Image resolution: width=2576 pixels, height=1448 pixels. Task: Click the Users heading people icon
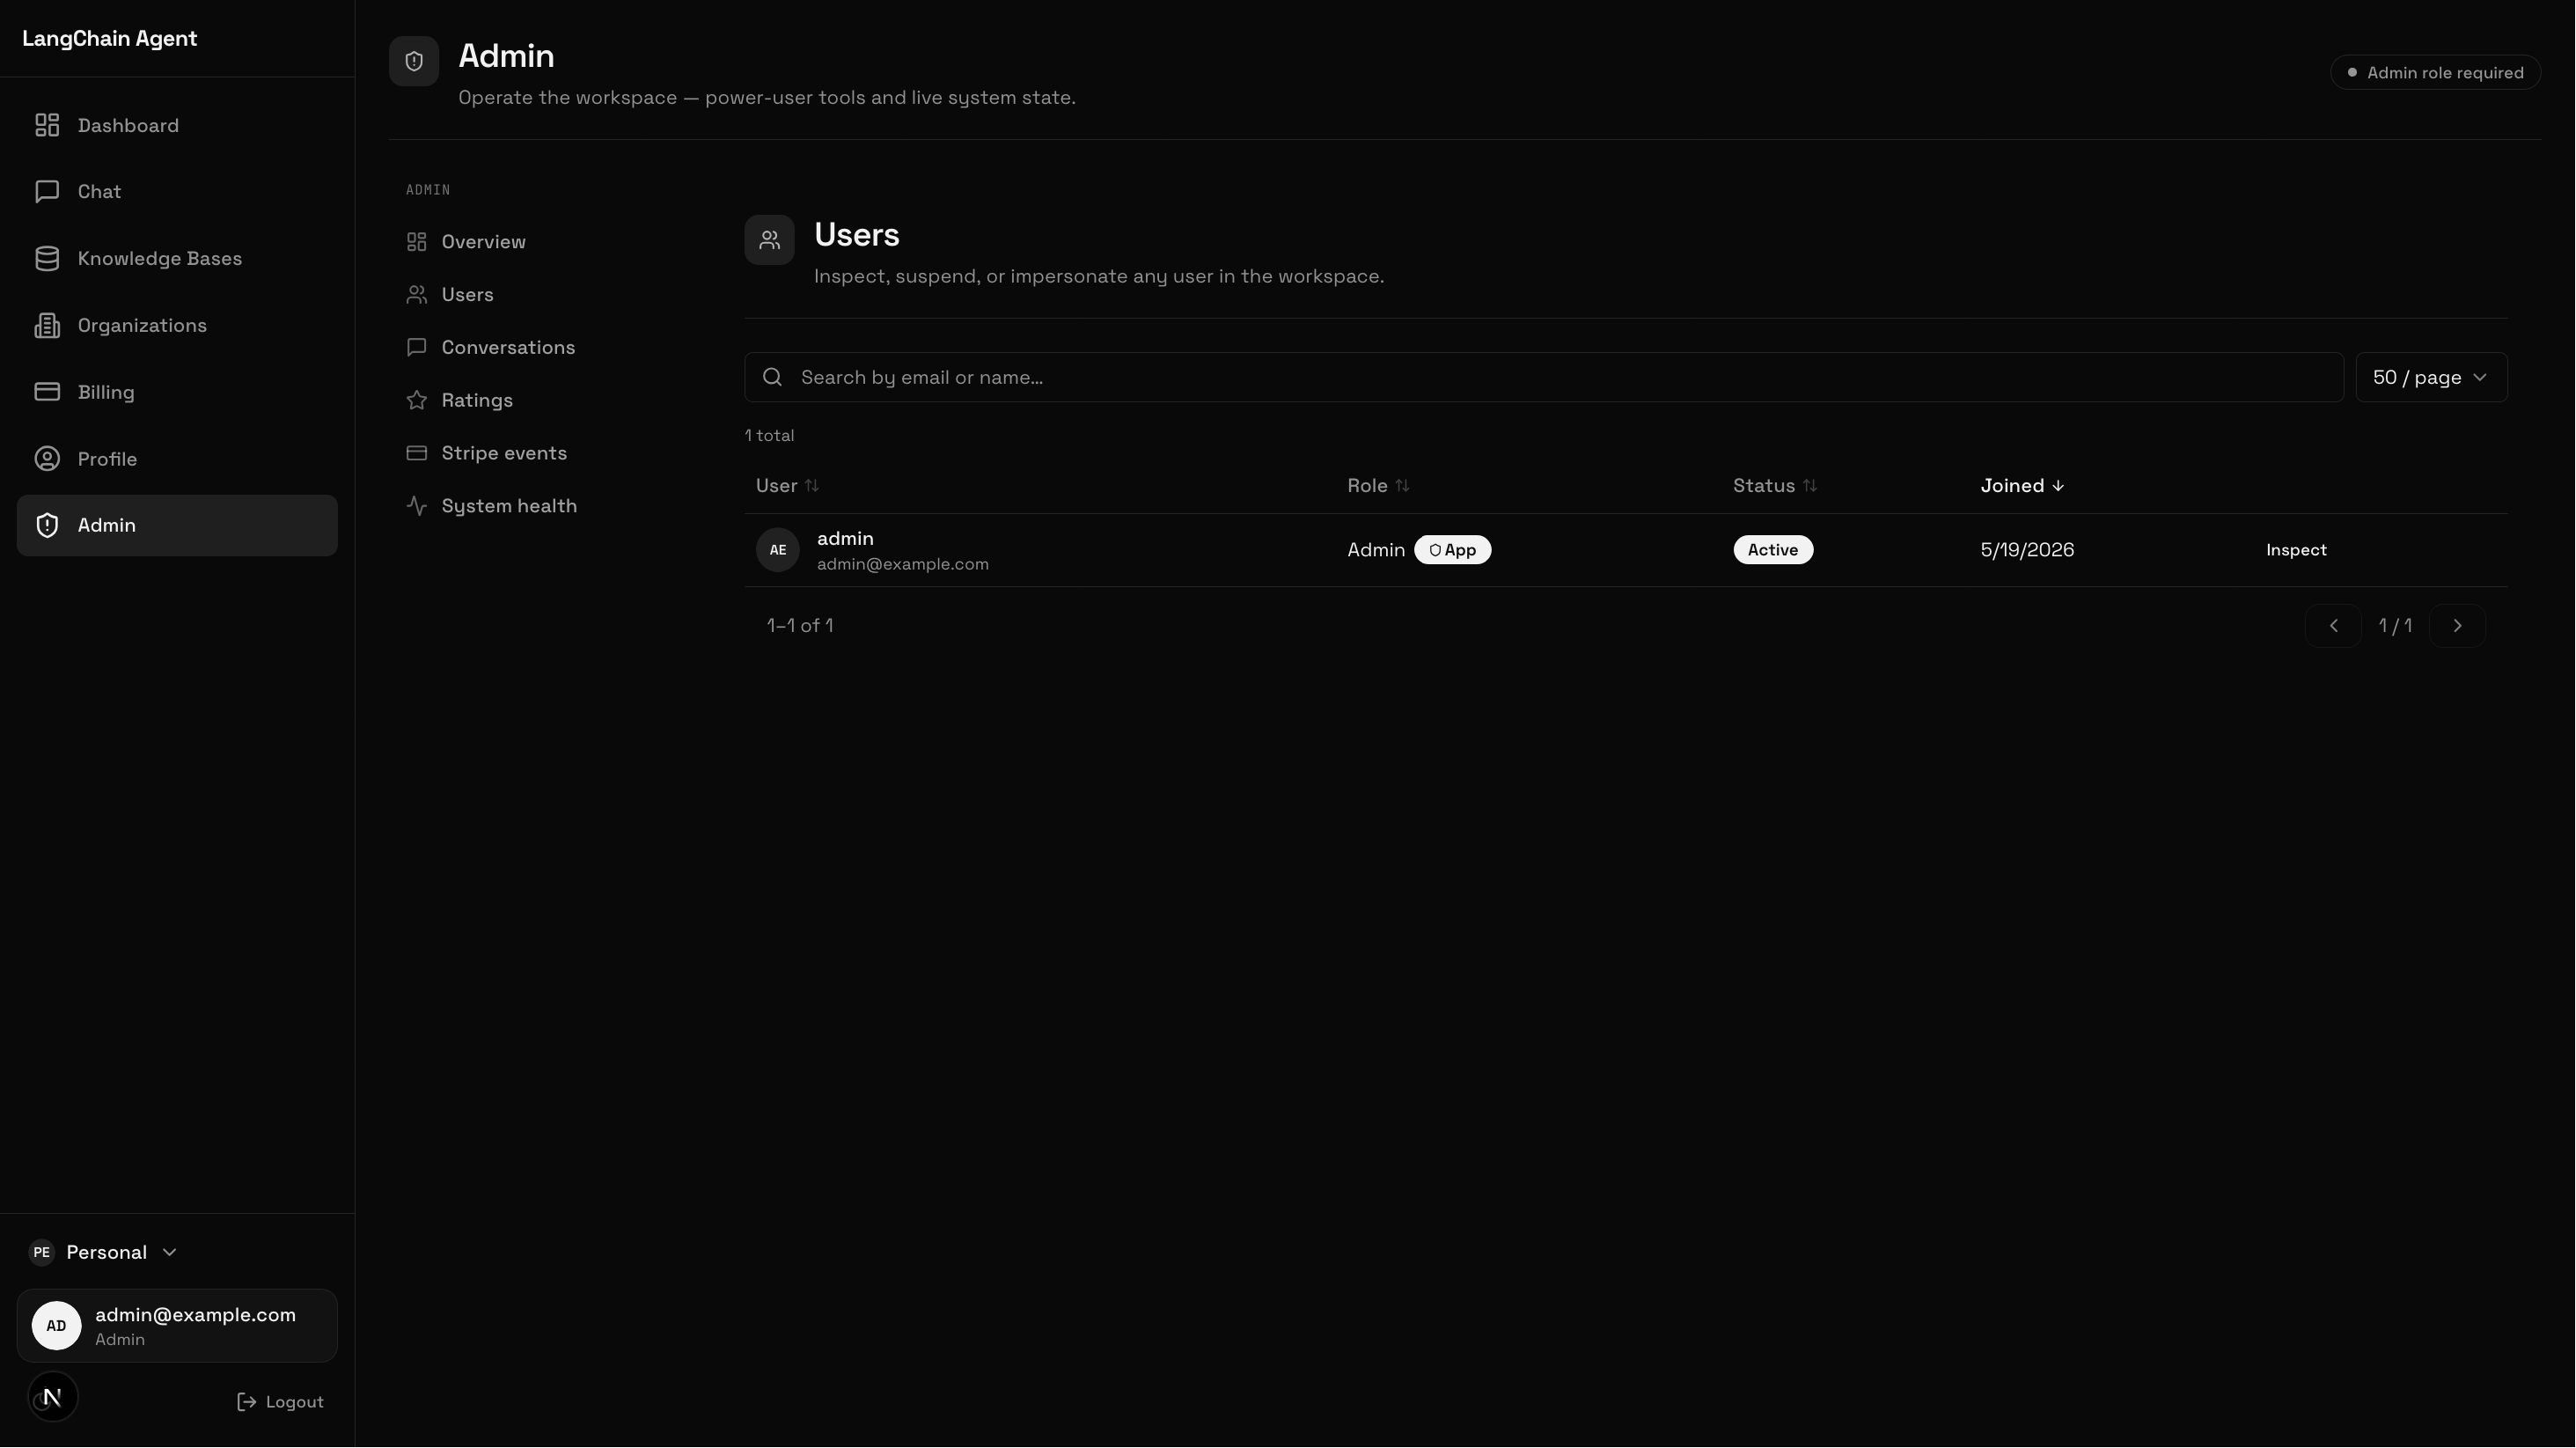[769, 240]
